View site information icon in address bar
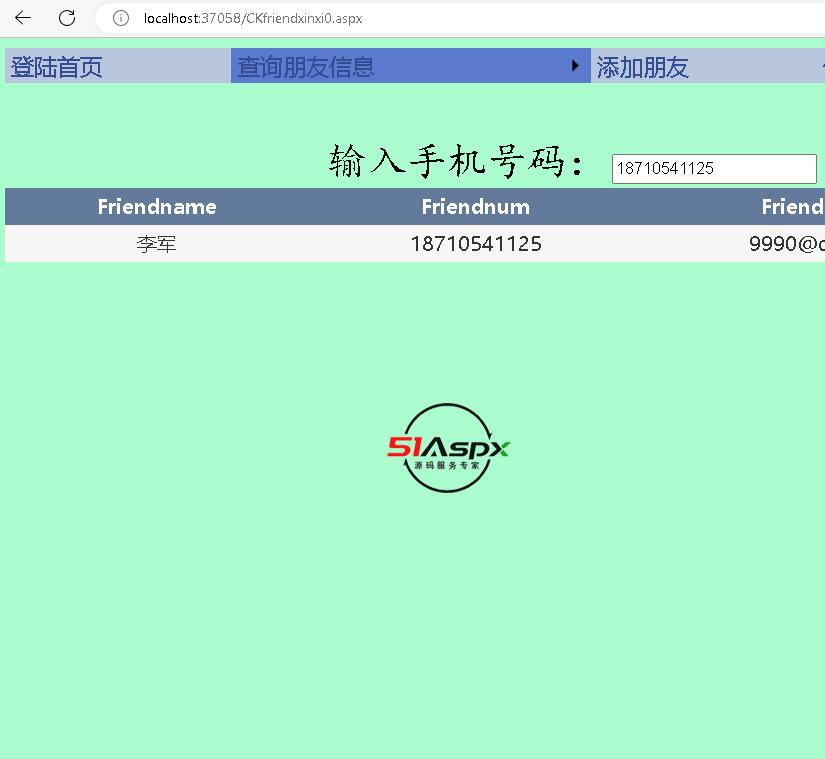 tap(120, 18)
